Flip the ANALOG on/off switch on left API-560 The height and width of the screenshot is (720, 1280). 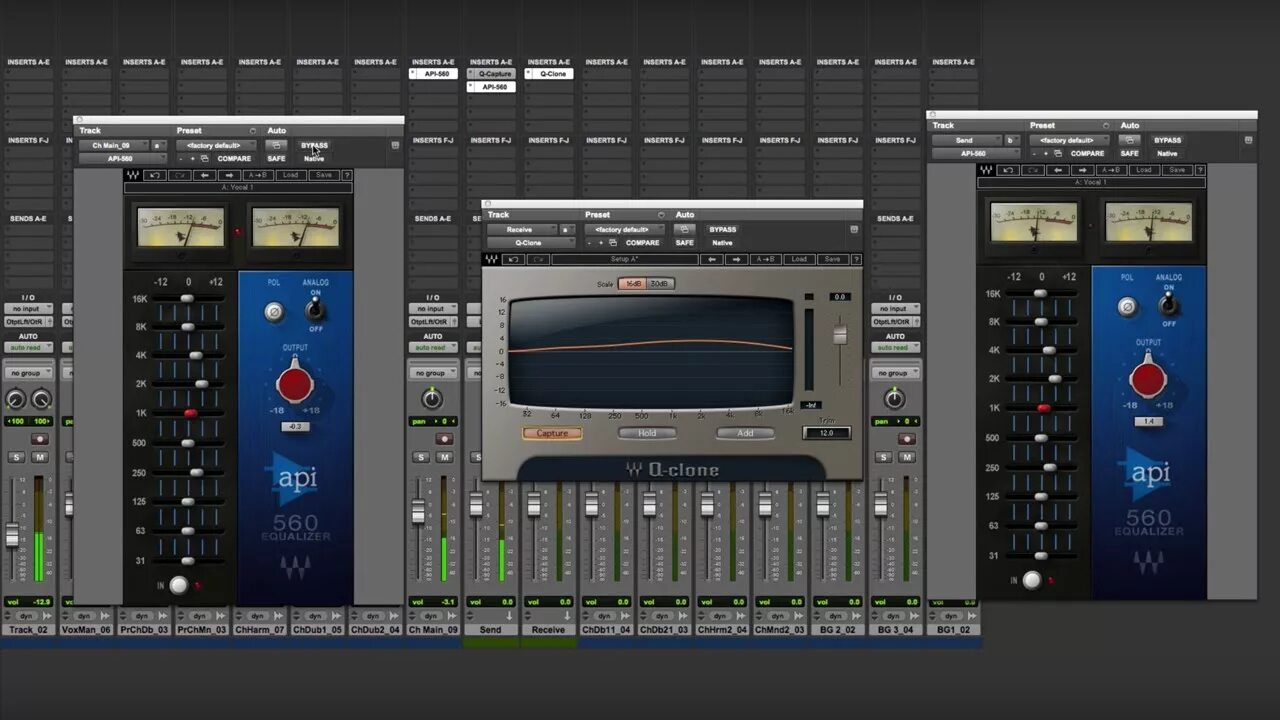pos(315,308)
